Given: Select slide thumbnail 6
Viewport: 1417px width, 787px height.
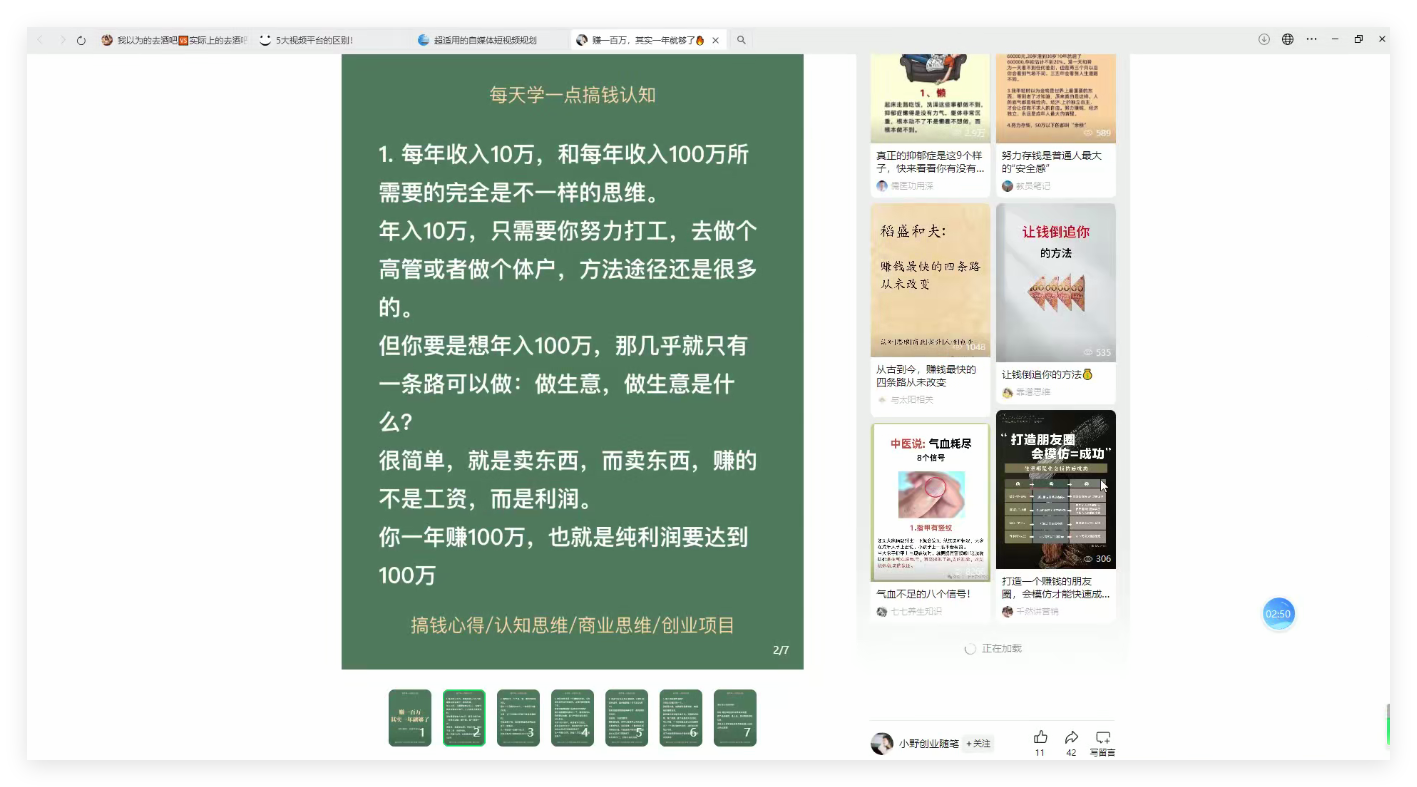Looking at the screenshot, I should point(680,718).
